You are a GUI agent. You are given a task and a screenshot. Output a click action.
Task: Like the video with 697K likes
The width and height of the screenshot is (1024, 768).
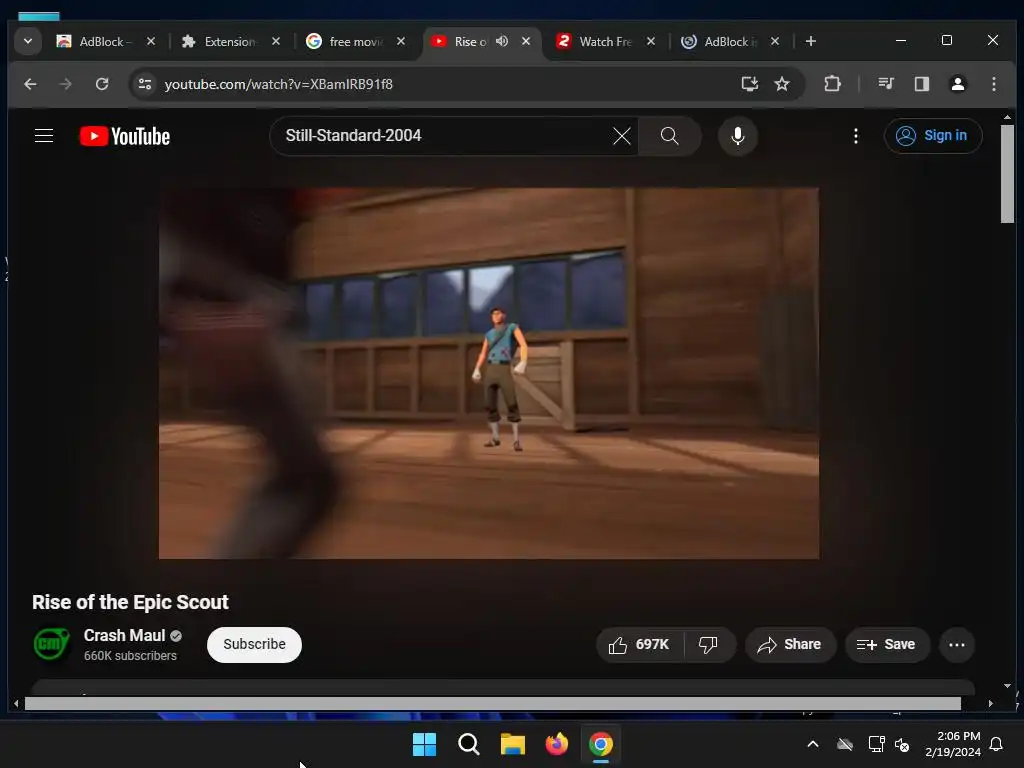tap(639, 645)
